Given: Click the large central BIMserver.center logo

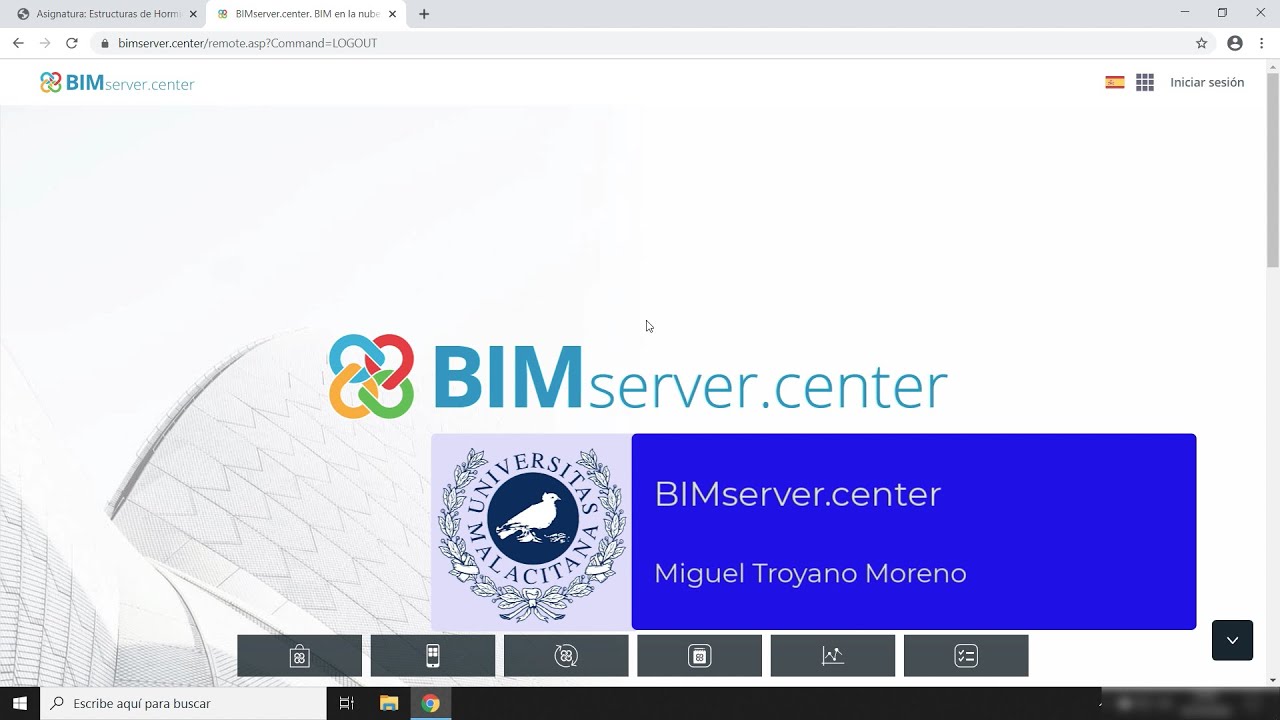Looking at the screenshot, I should (638, 378).
